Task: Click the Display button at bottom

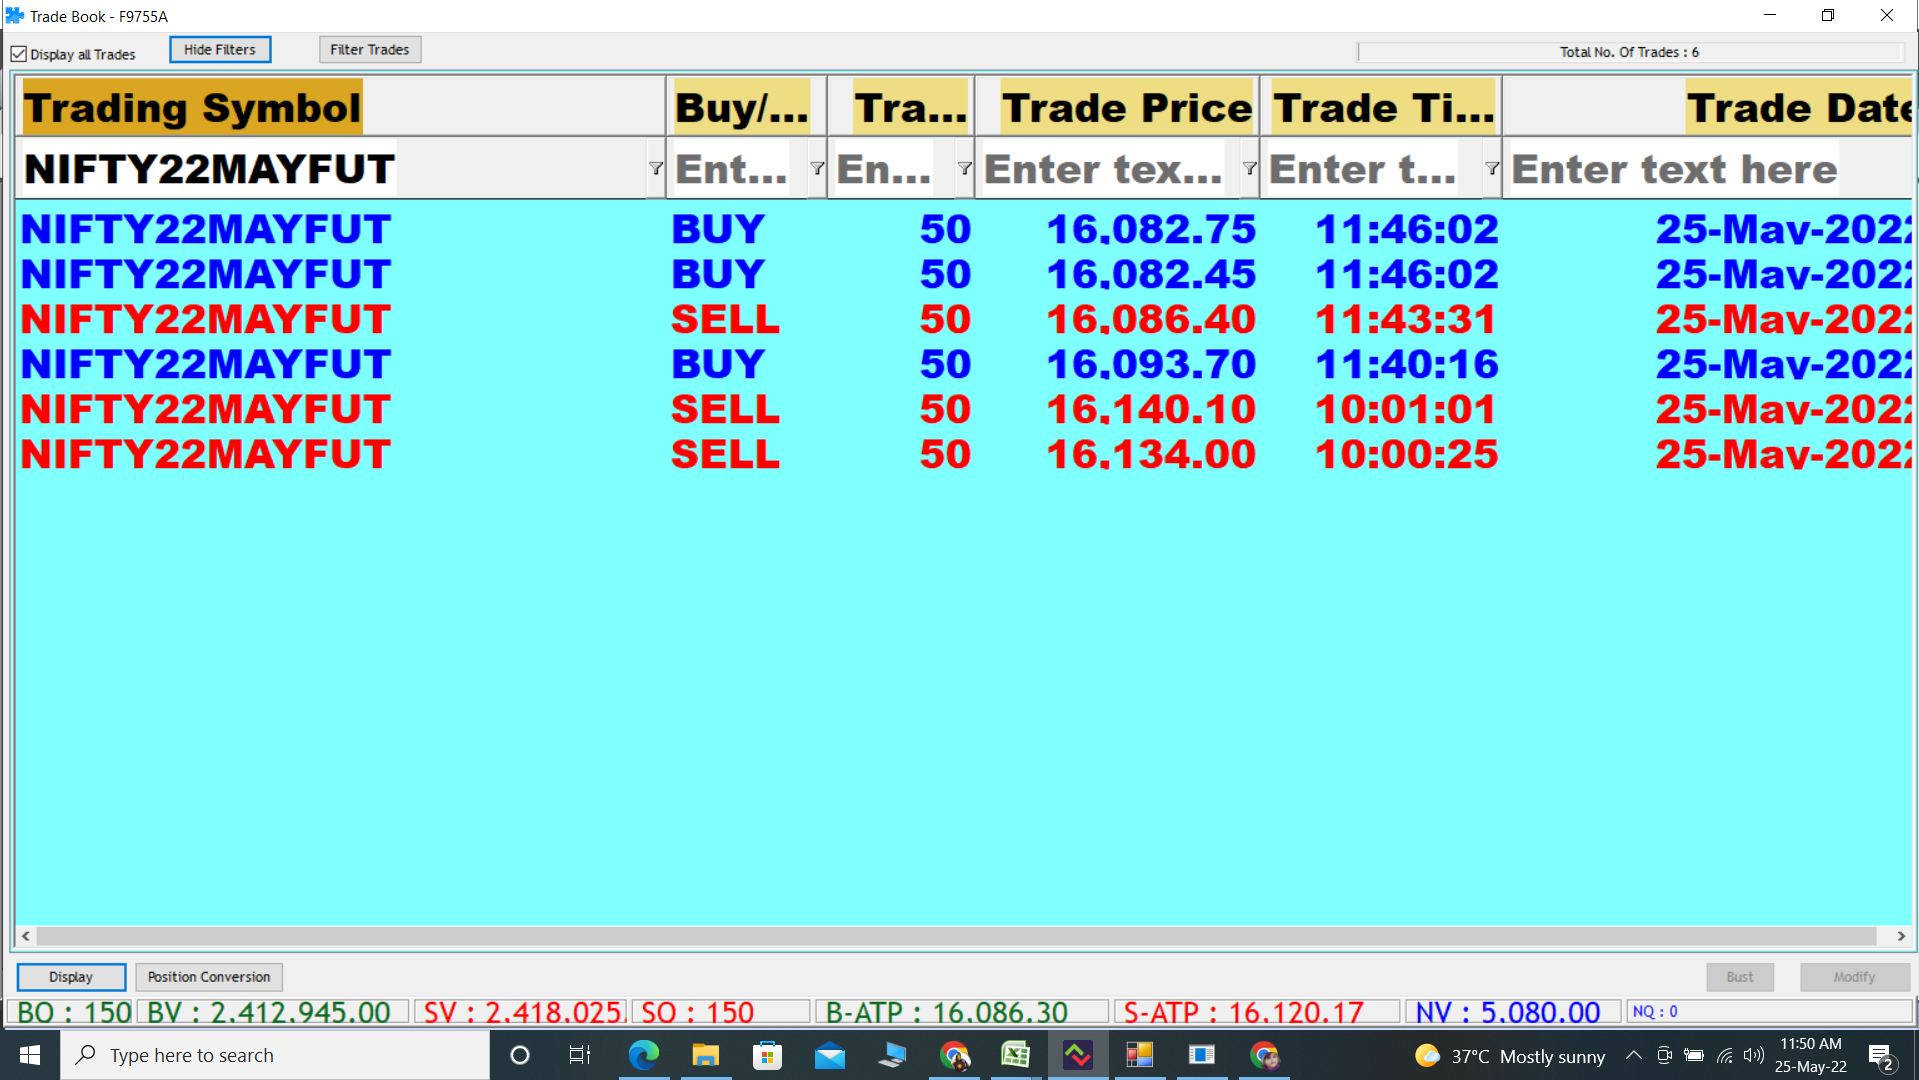Action: pos(71,977)
